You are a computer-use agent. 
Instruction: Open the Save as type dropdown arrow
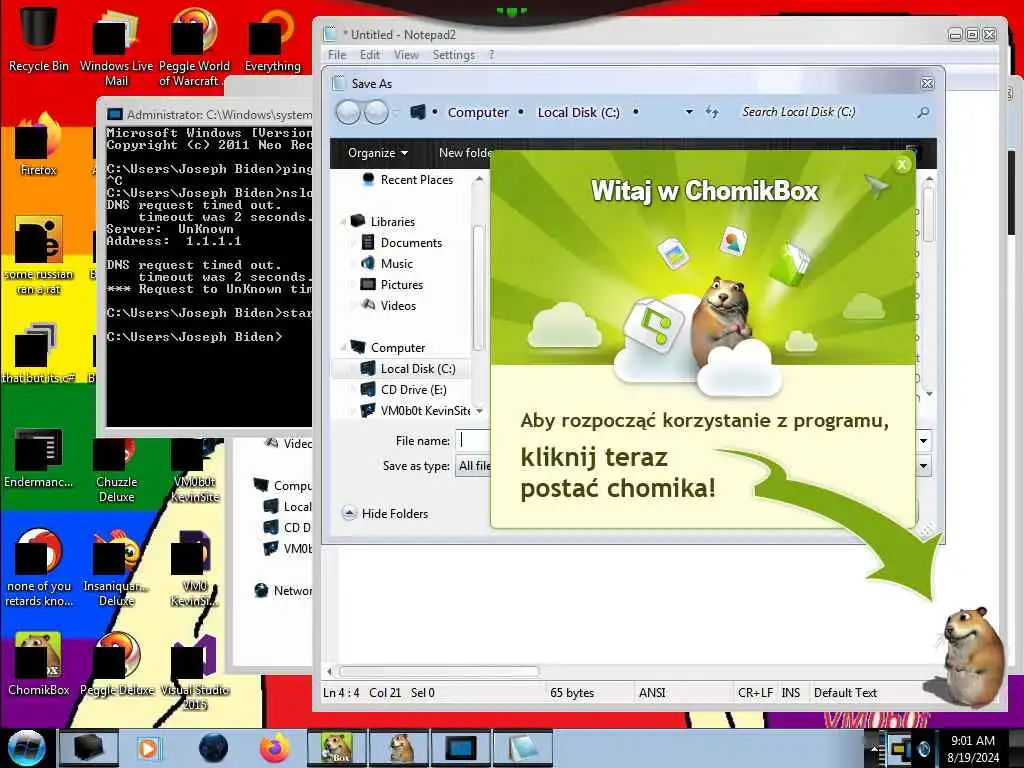tap(923, 466)
